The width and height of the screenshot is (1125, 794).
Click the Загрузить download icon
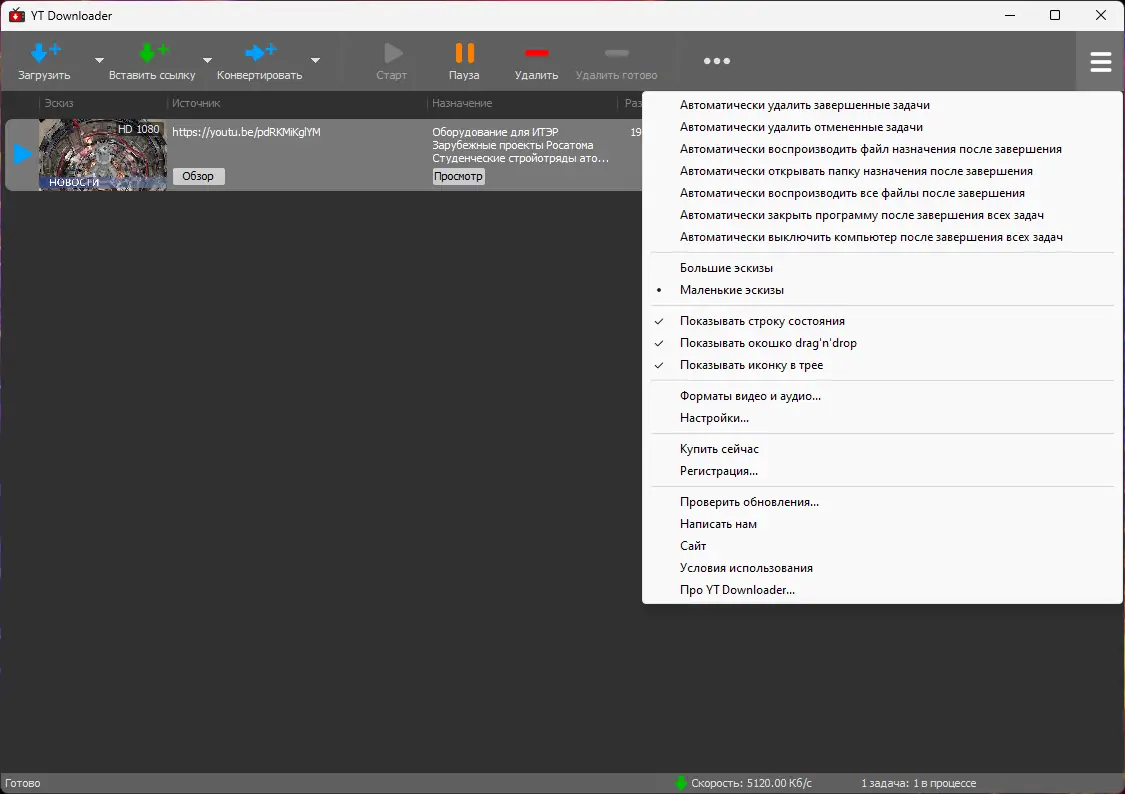(x=45, y=52)
